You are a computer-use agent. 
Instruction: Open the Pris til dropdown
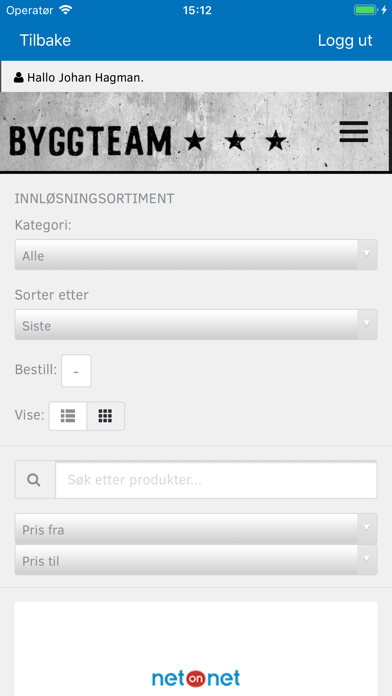[196, 560]
